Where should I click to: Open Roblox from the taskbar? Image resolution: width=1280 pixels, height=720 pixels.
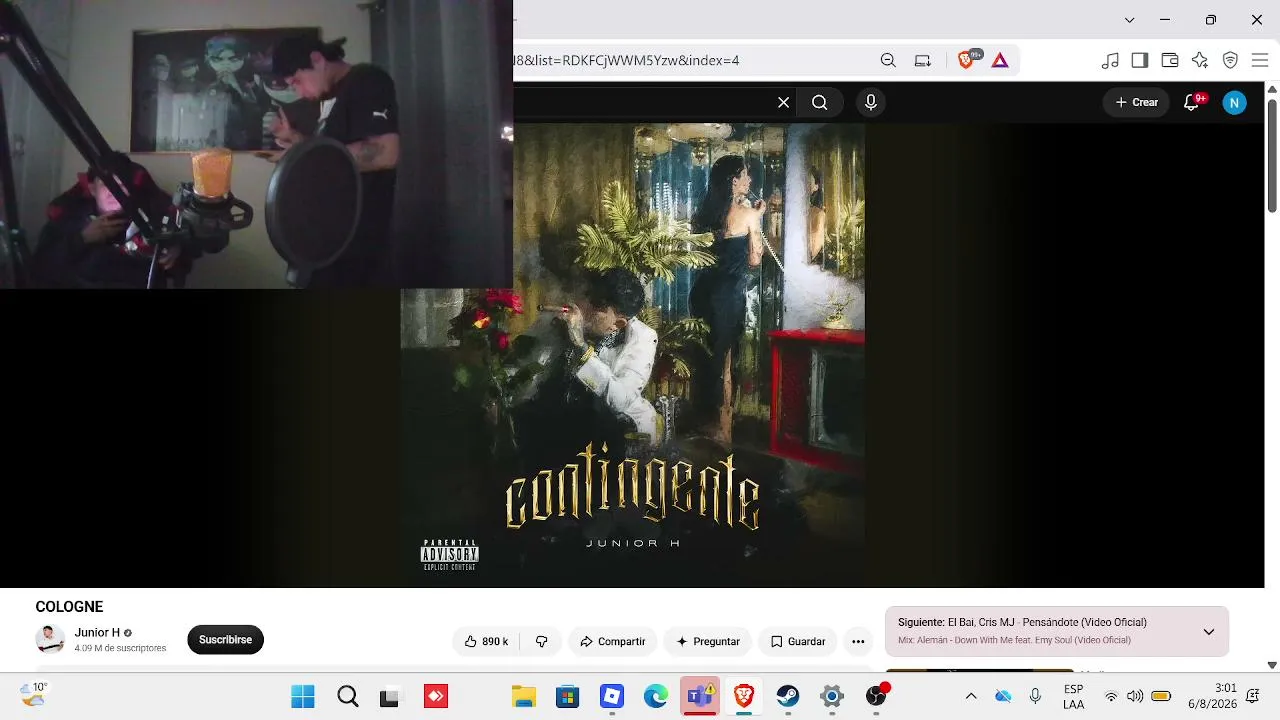(x=612, y=696)
